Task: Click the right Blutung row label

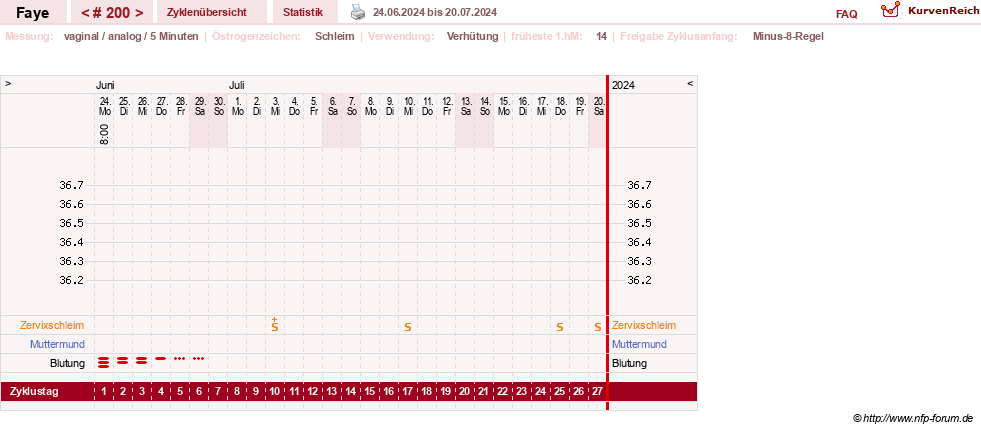Action: [629, 363]
